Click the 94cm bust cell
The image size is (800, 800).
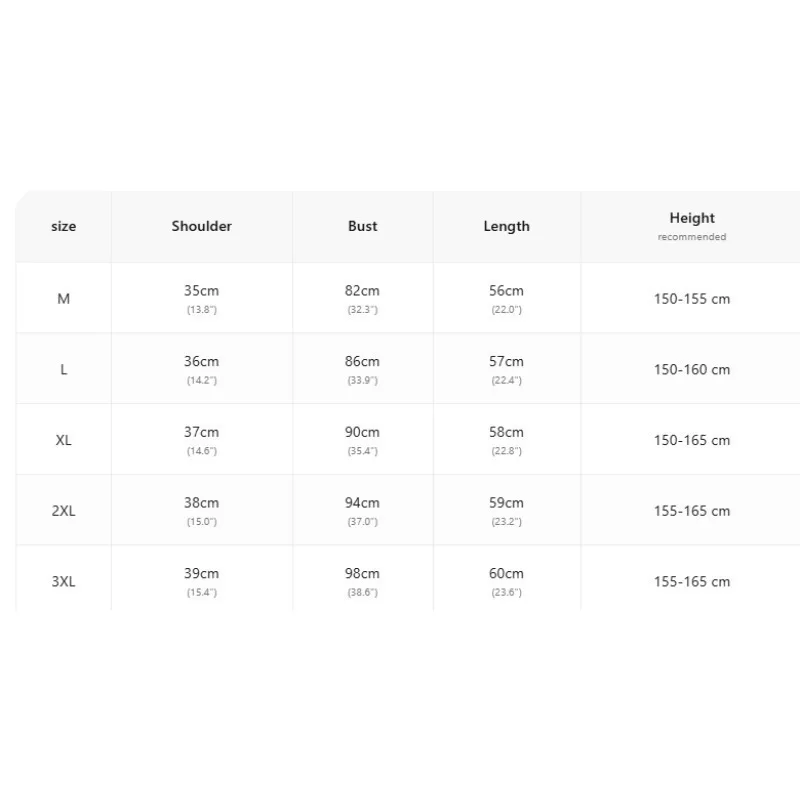point(362,511)
